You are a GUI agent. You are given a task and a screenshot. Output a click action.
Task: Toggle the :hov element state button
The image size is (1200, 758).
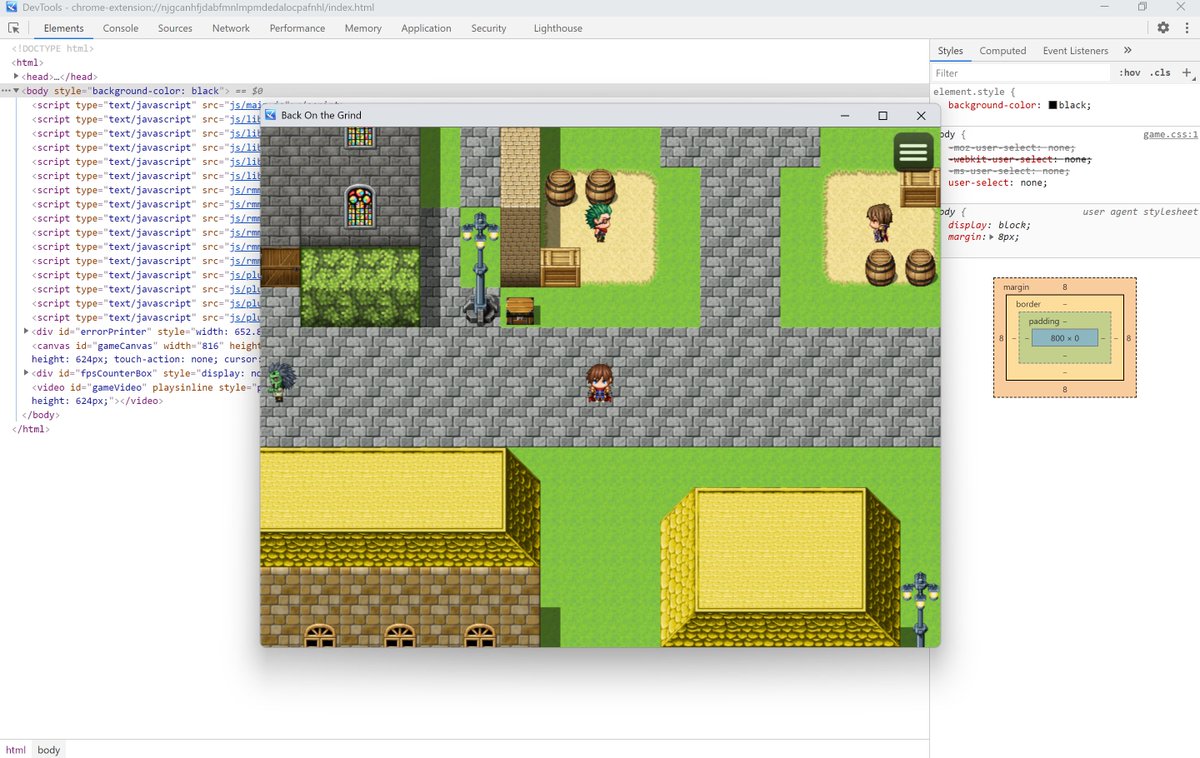coord(1130,72)
